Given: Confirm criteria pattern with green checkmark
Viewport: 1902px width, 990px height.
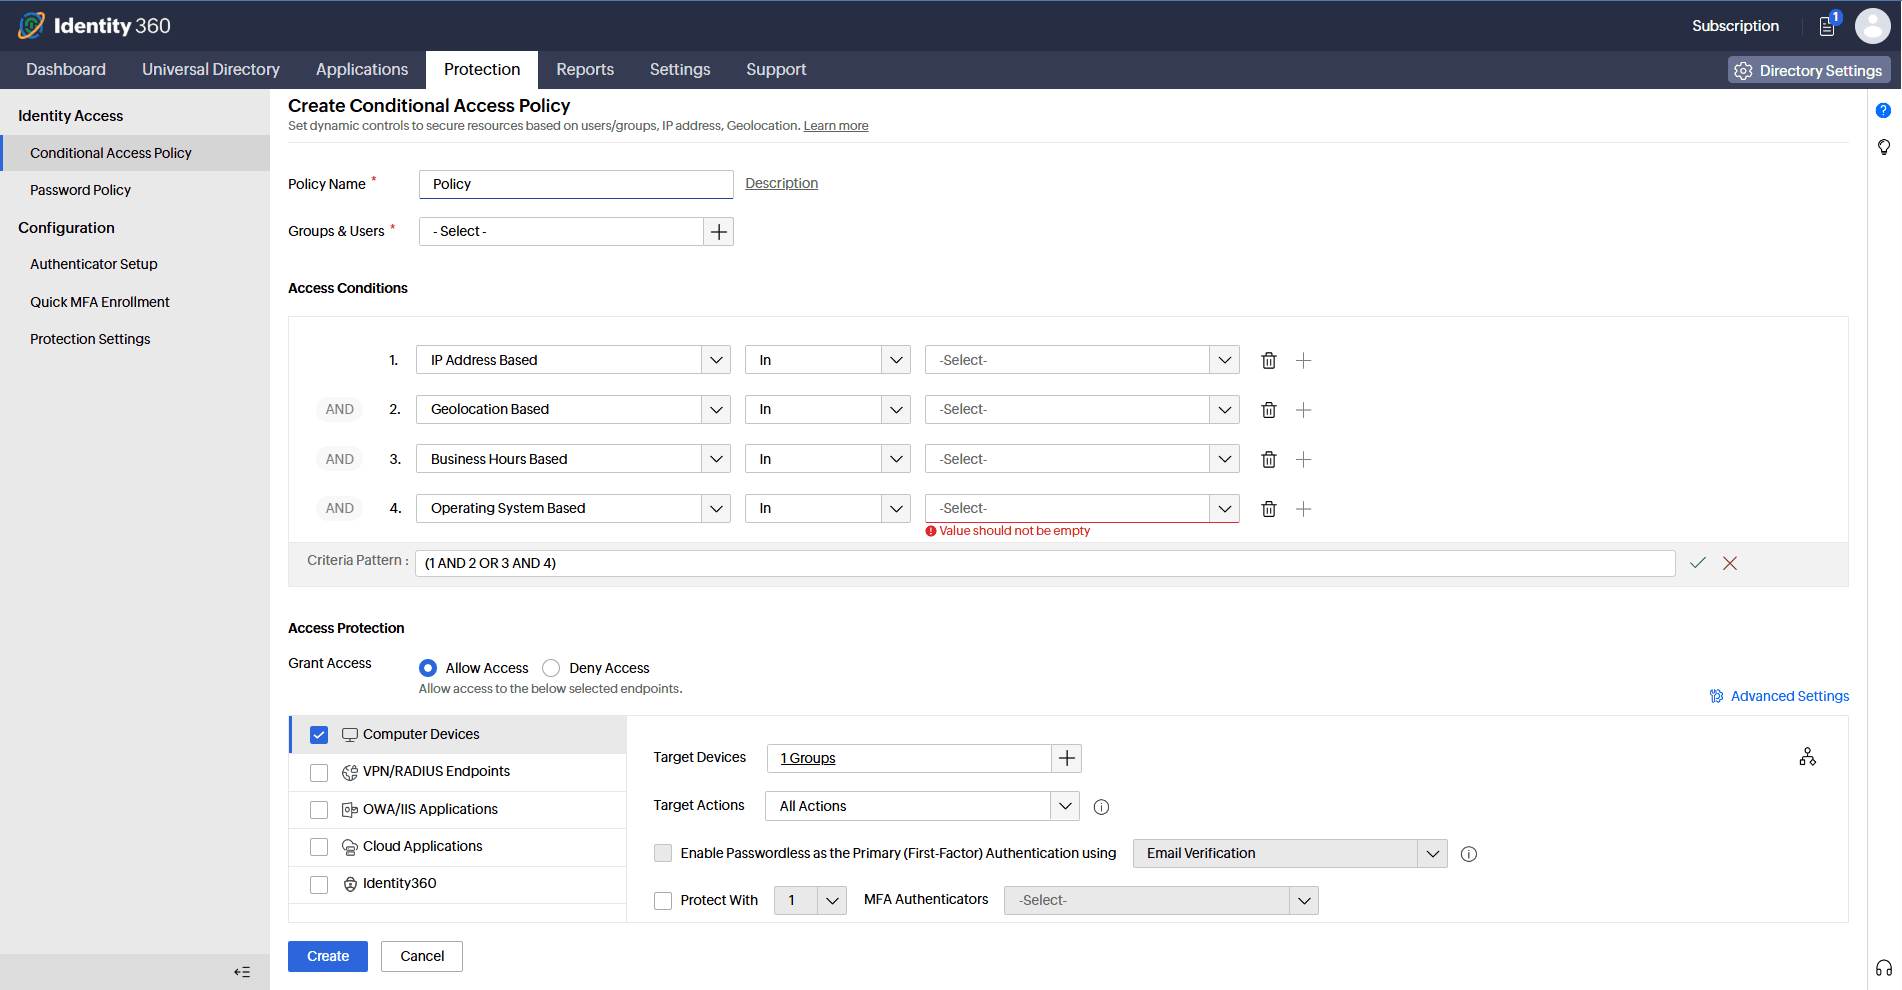Looking at the screenshot, I should [x=1697, y=563].
